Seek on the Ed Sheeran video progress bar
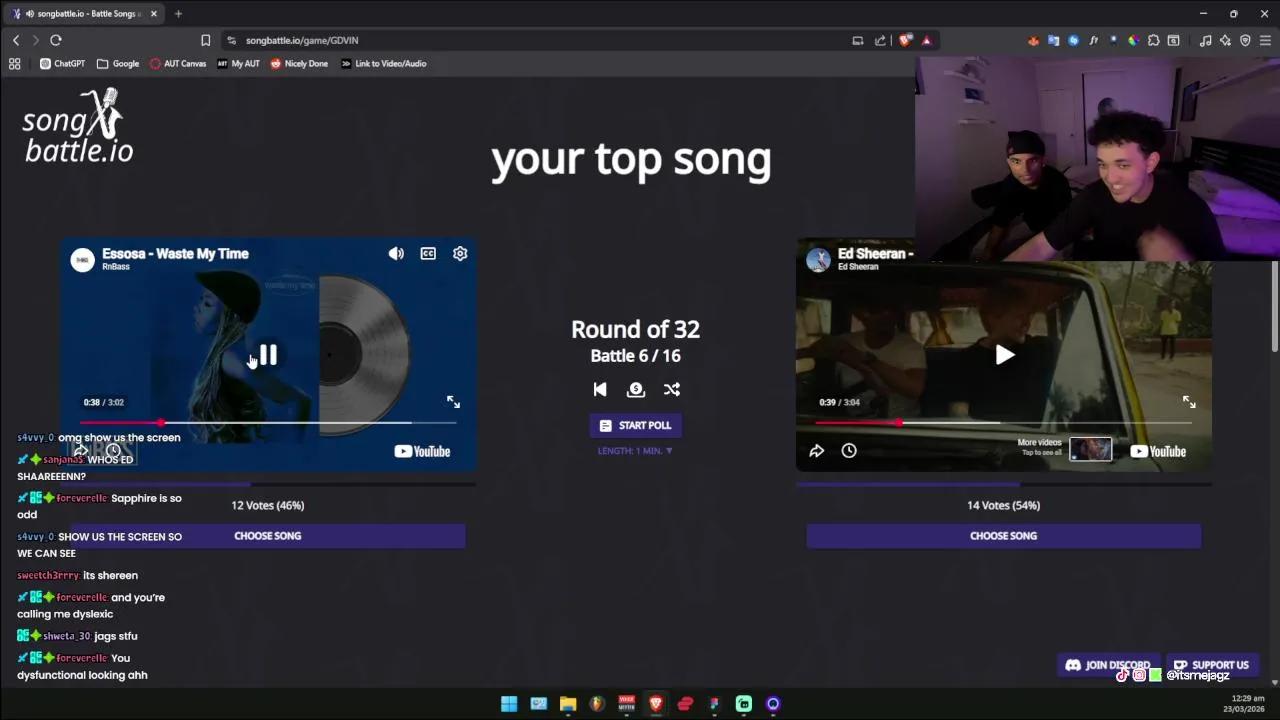The image size is (1280, 720). coord(1004,423)
